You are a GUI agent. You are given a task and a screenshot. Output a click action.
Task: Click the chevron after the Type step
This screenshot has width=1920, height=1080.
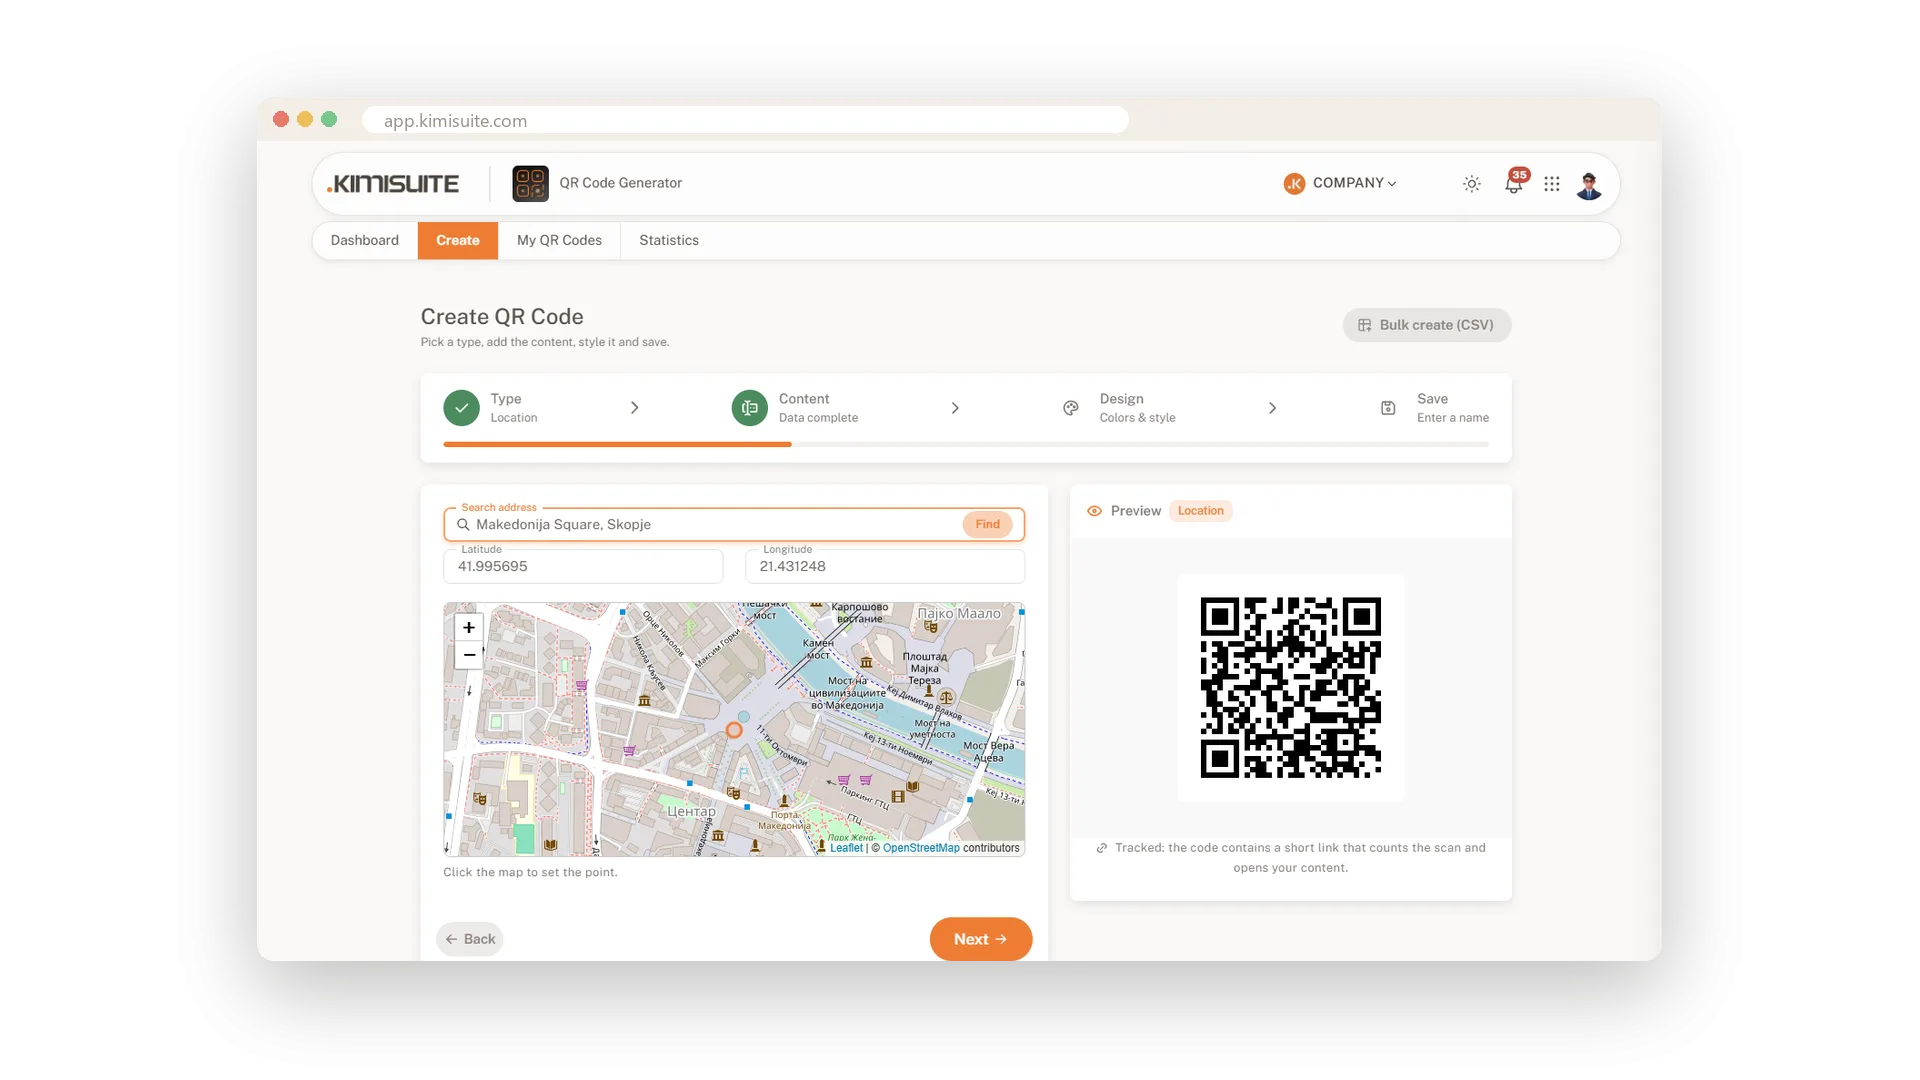pyautogui.click(x=635, y=408)
